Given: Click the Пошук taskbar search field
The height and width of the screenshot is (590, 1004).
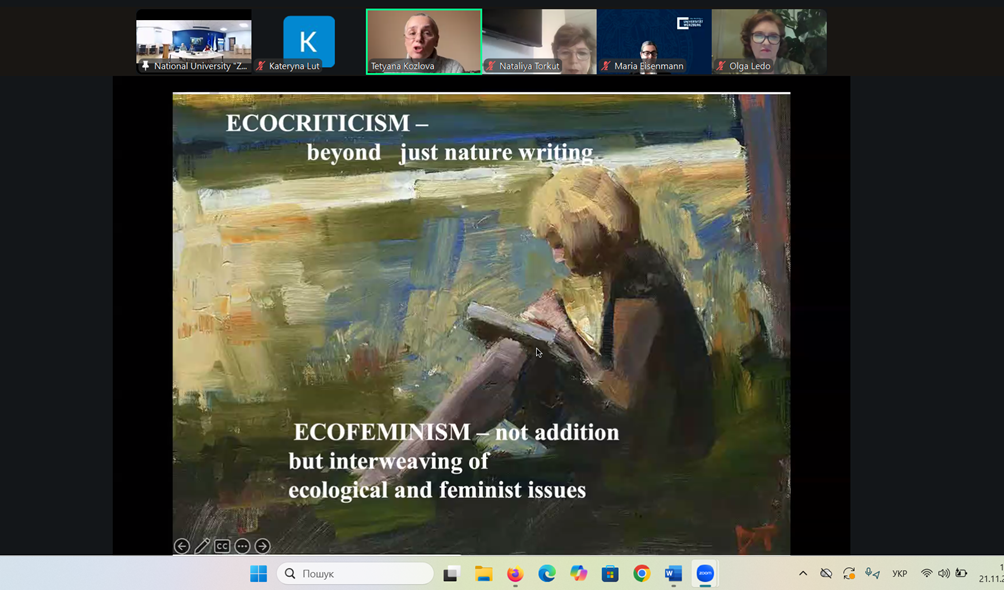Looking at the screenshot, I should pos(355,574).
